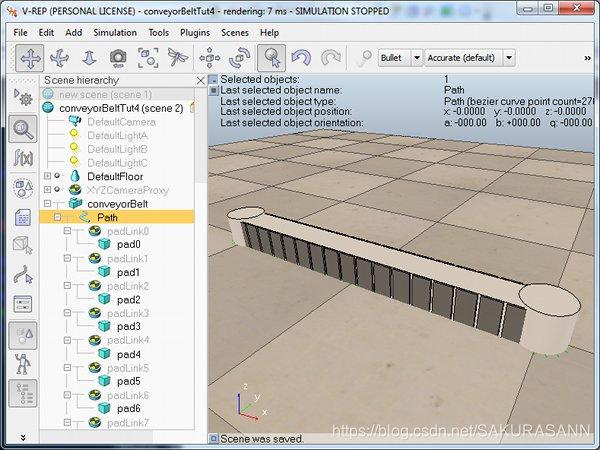
Task: Toggle the click selection tool
Action: click(x=271, y=58)
